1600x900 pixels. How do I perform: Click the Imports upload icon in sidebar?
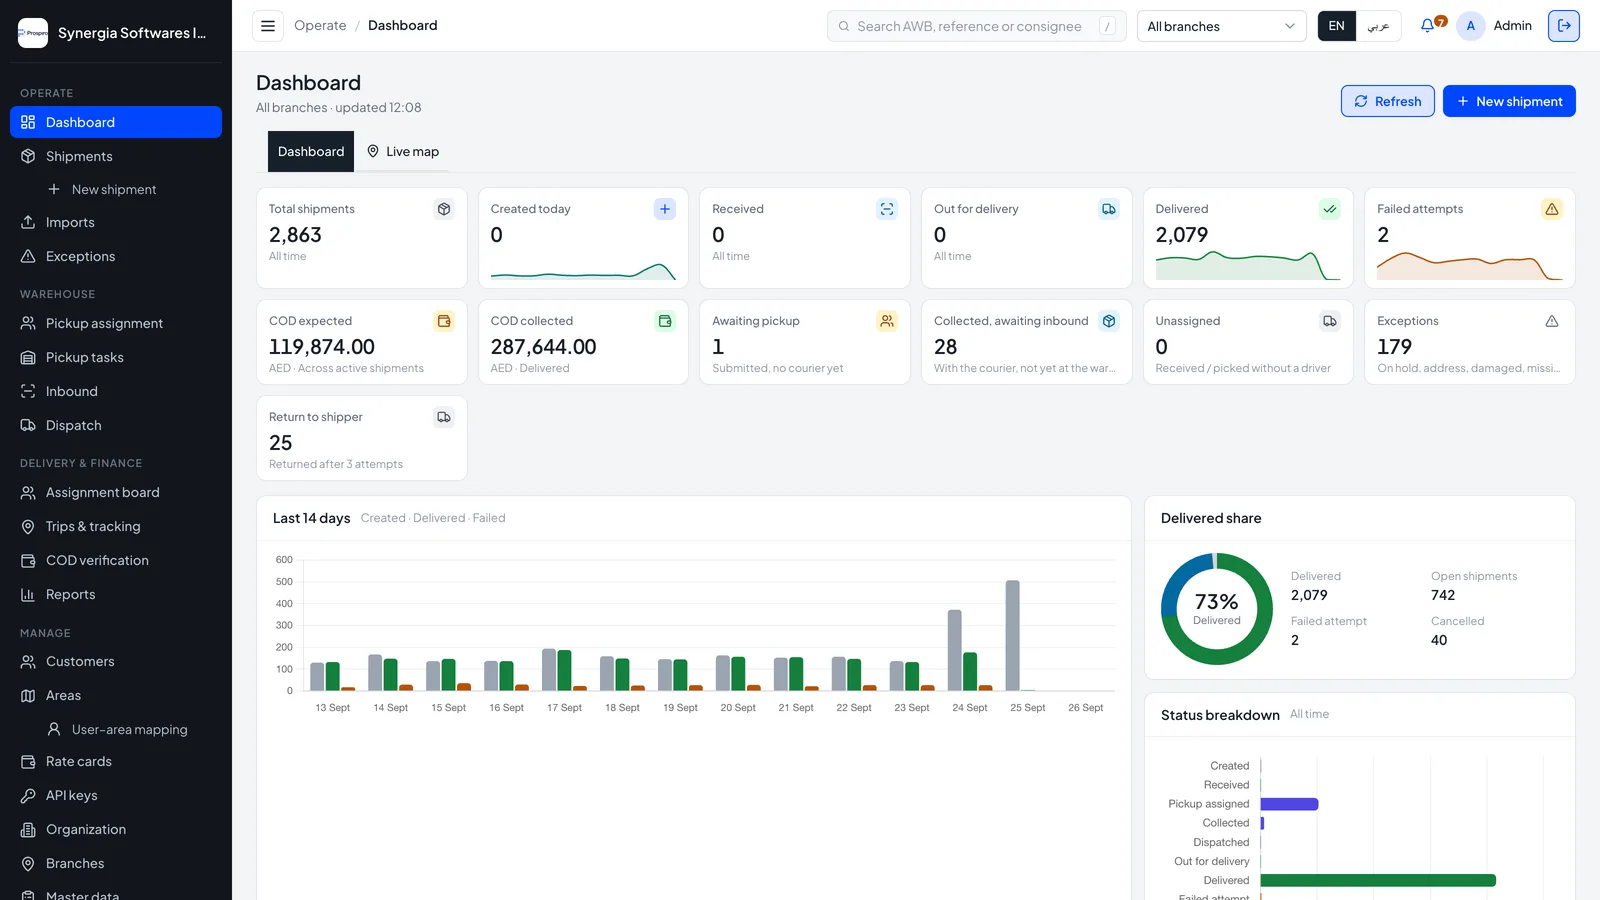28,222
